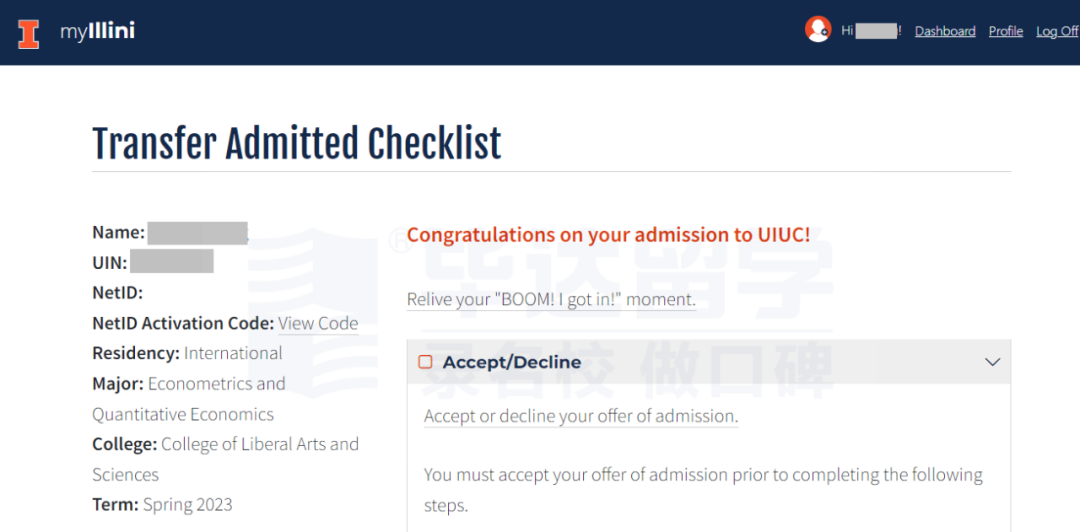Open the Profile link in header
Screen dimensions: 1080x532
(x=1006, y=31)
